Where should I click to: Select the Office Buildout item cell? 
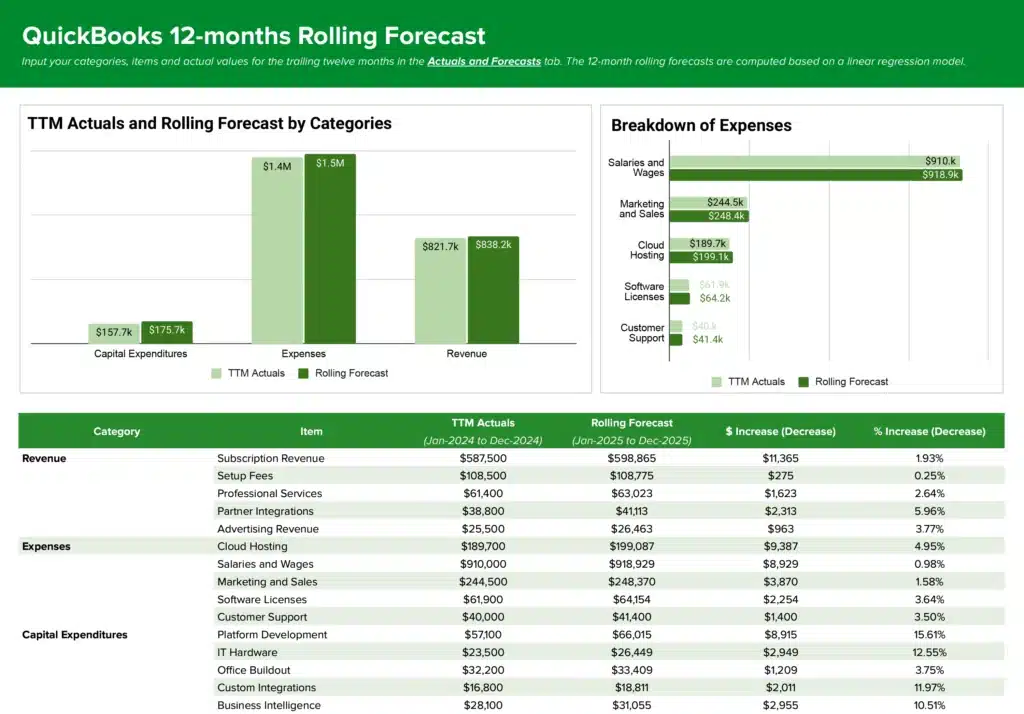coord(253,670)
